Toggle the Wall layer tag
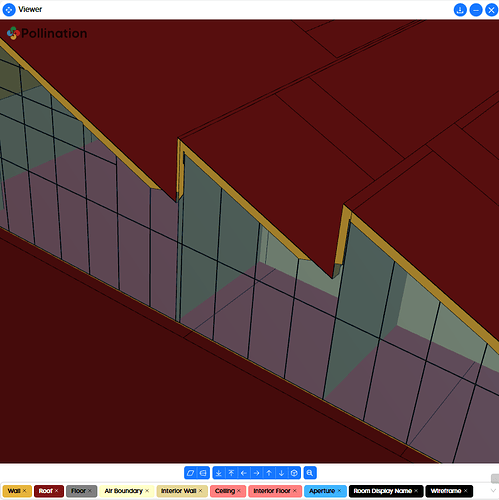The image size is (499, 500). (x=14, y=491)
